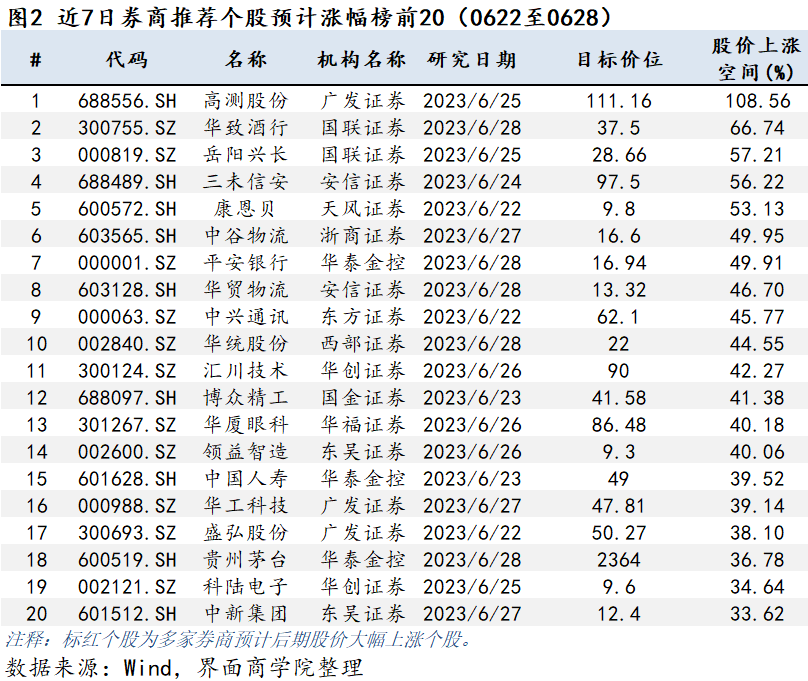
Task: Select the name cell 盛弘股份
Action: pos(246,533)
